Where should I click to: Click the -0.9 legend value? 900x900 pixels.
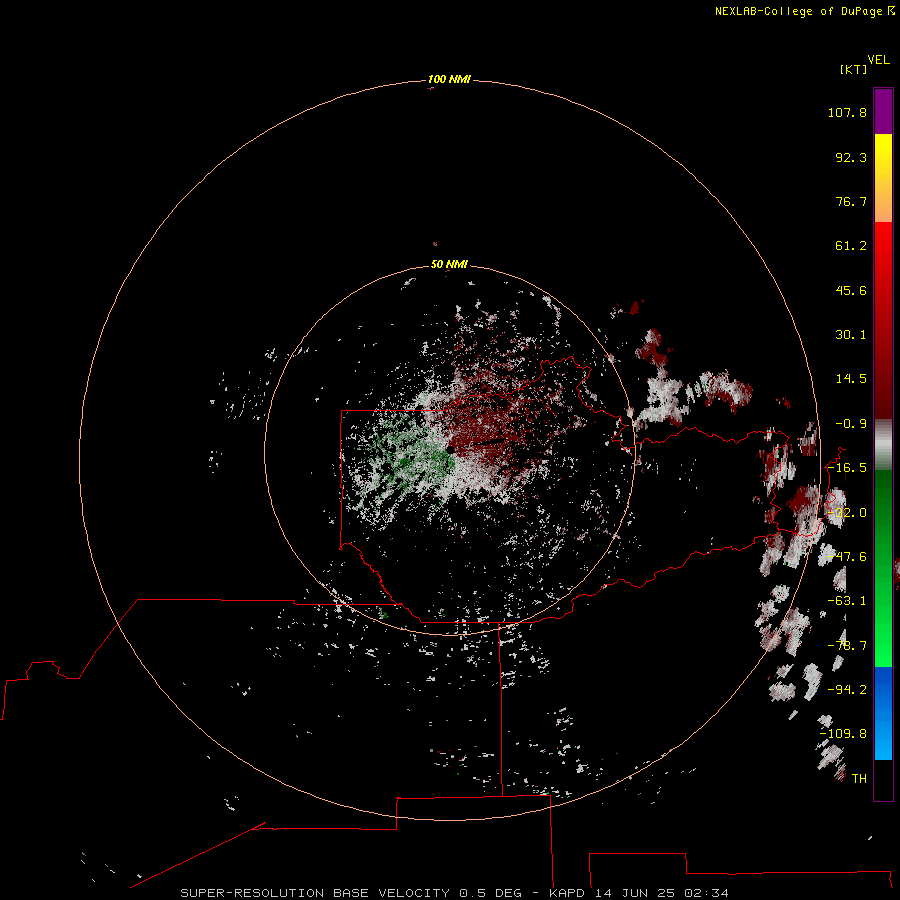click(x=851, y=424)
